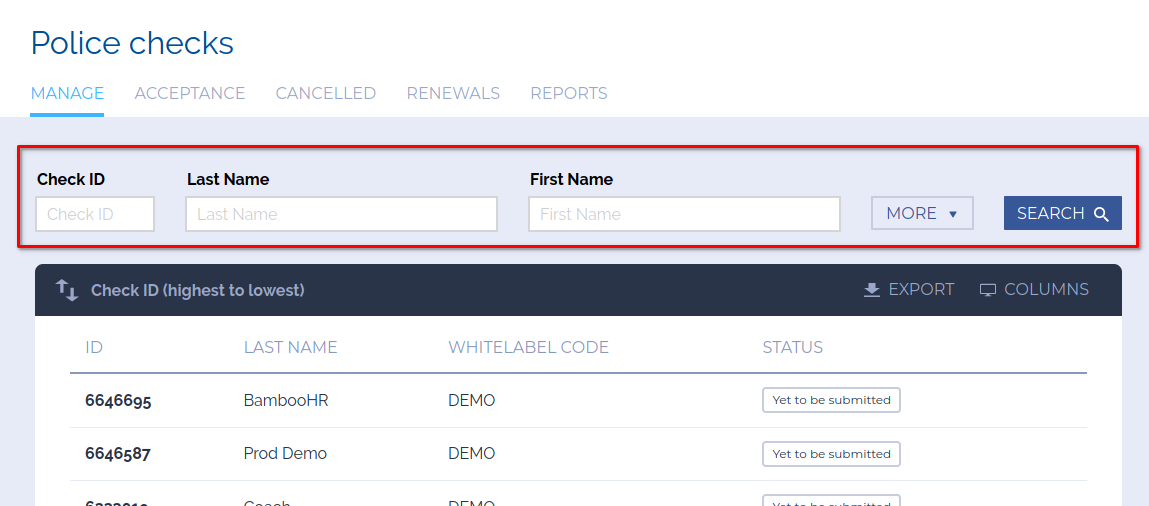Screen dimensions: 1149x506
Task: Go to the Renewals tab
Action: pyautogui.click(x=453, y=93)
